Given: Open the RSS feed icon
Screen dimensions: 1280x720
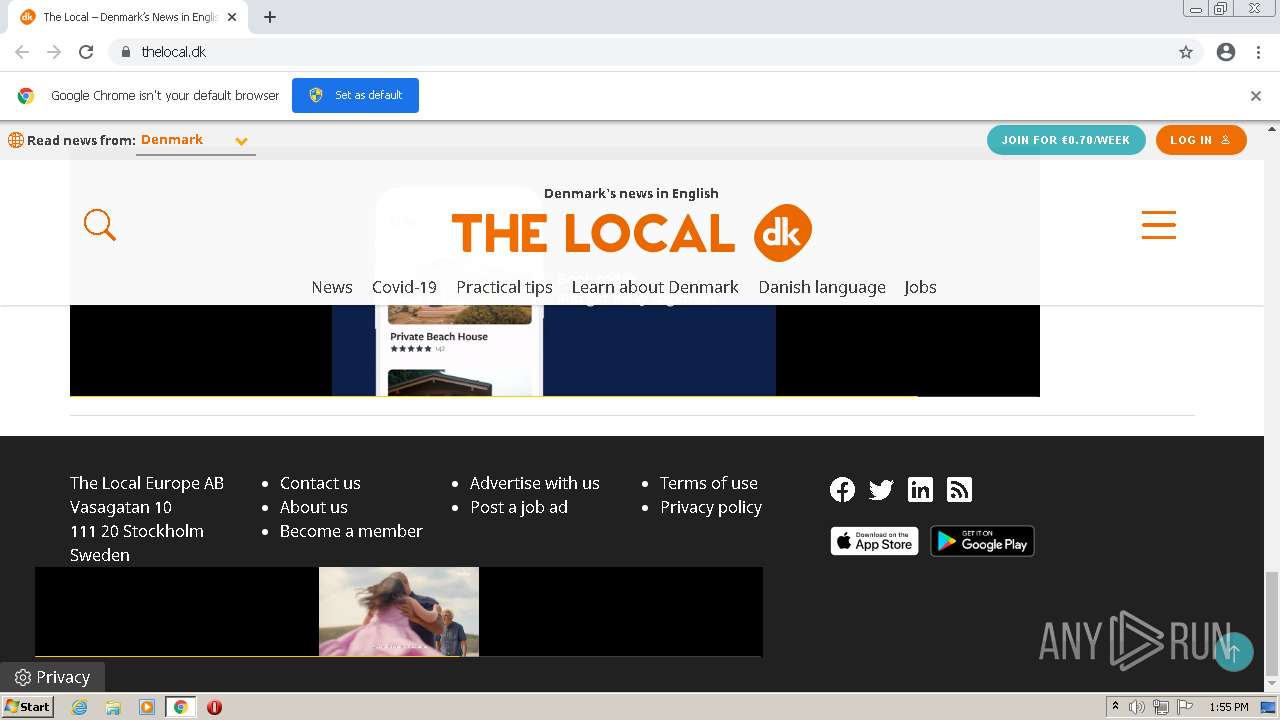Looking at the screenshot, I should coord(959,489).
